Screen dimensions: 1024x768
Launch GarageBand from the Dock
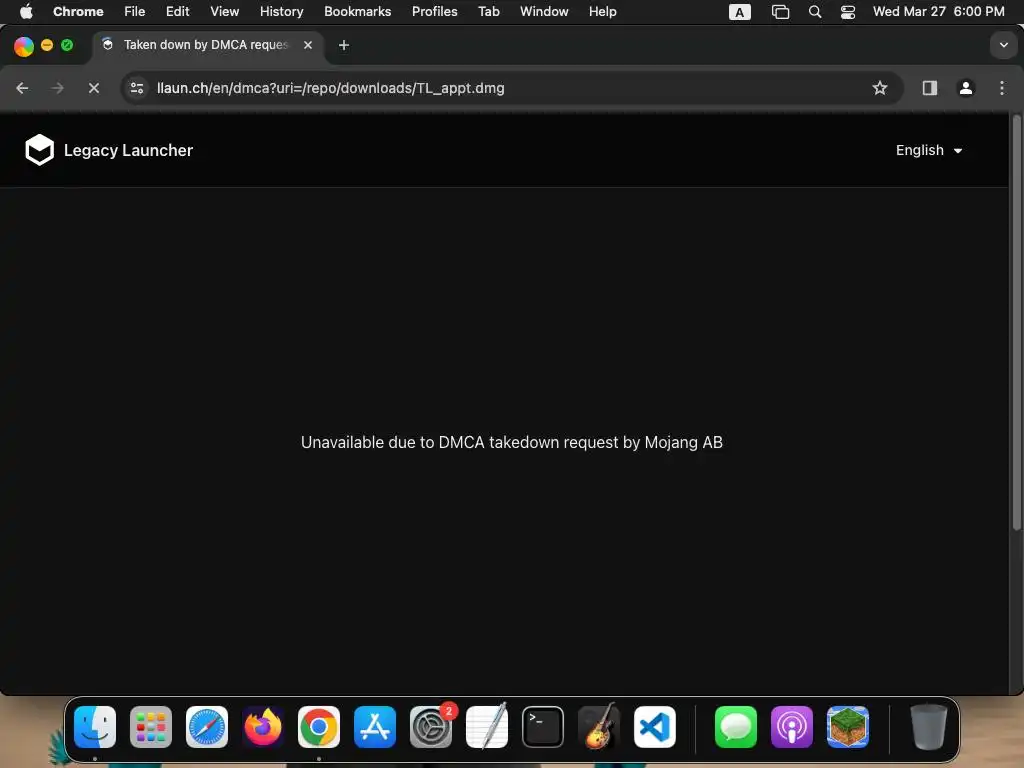click(x=599, y=726)
